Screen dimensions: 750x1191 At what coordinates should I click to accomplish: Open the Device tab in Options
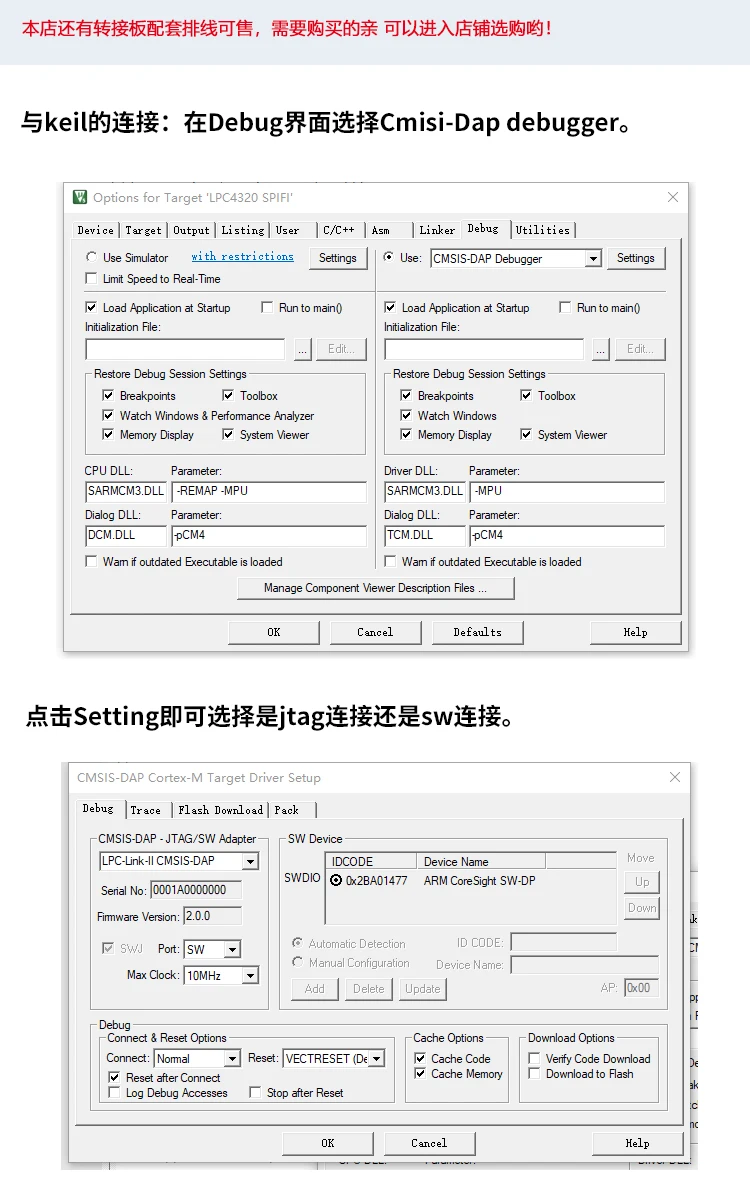tap(96, 230)
